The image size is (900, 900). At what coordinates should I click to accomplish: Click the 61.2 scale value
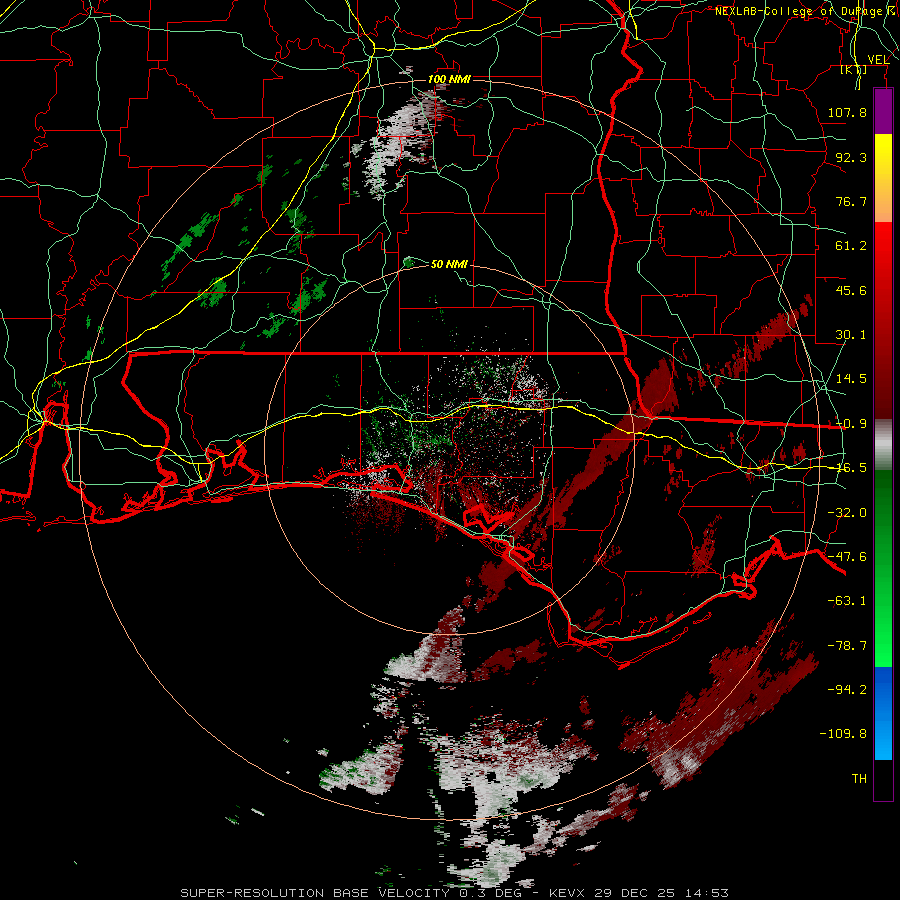click(851, 246)
